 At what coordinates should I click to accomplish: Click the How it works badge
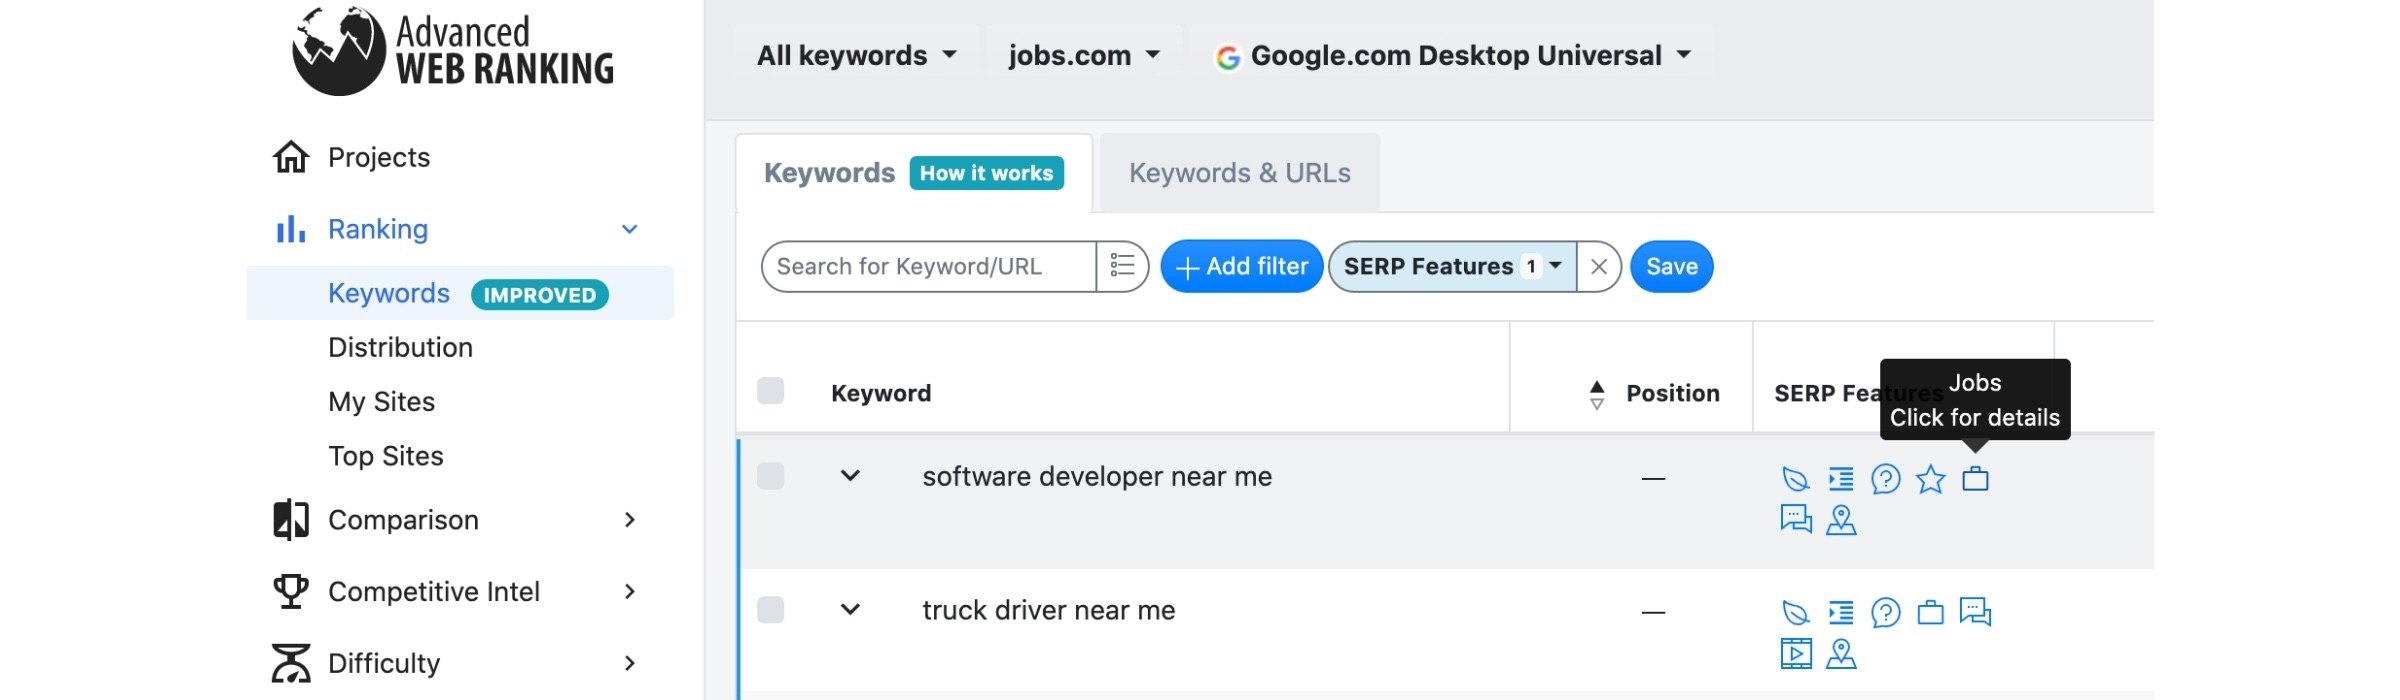(987, 173)
